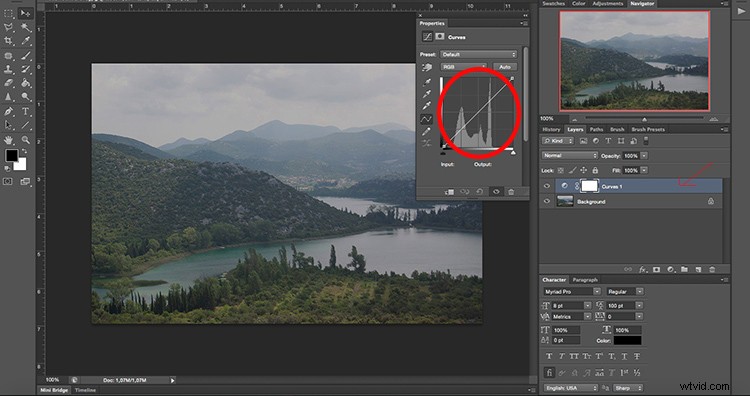This screenshot has height=396, width=750.
Task: Select the Rectangular Marquee tool
Action: click(9, 13)
